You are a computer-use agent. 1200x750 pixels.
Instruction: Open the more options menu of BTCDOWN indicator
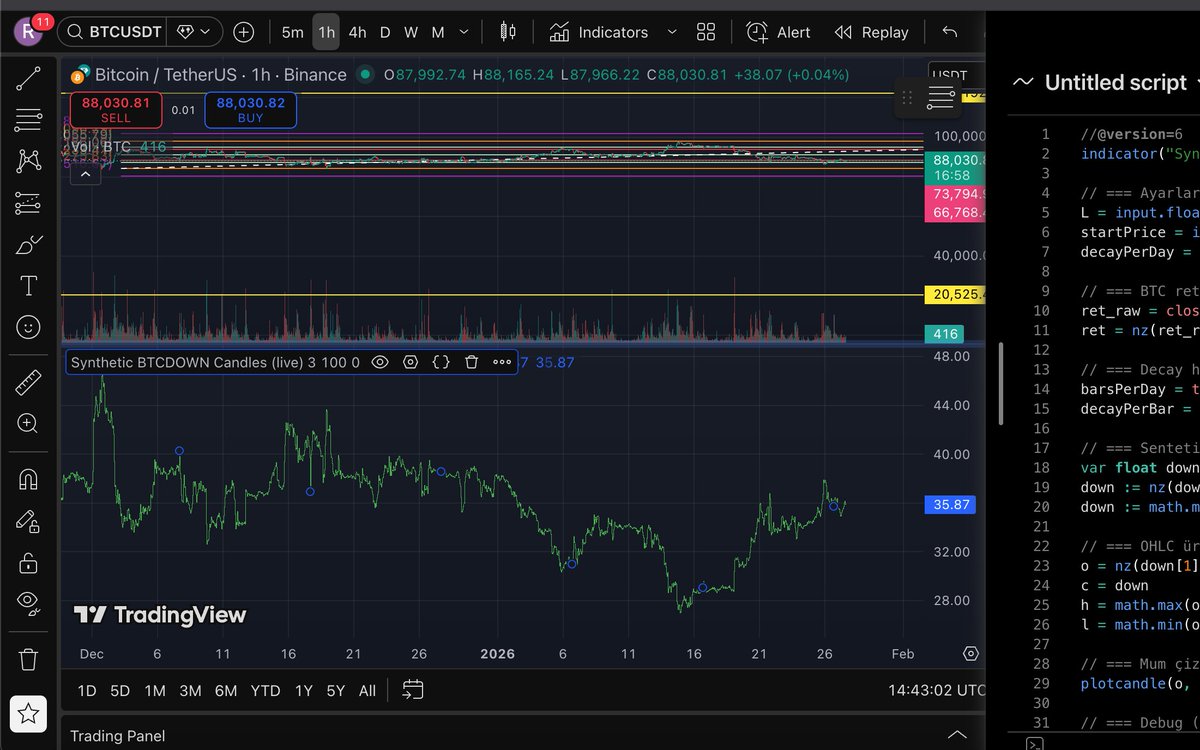(x=502, y=362)
